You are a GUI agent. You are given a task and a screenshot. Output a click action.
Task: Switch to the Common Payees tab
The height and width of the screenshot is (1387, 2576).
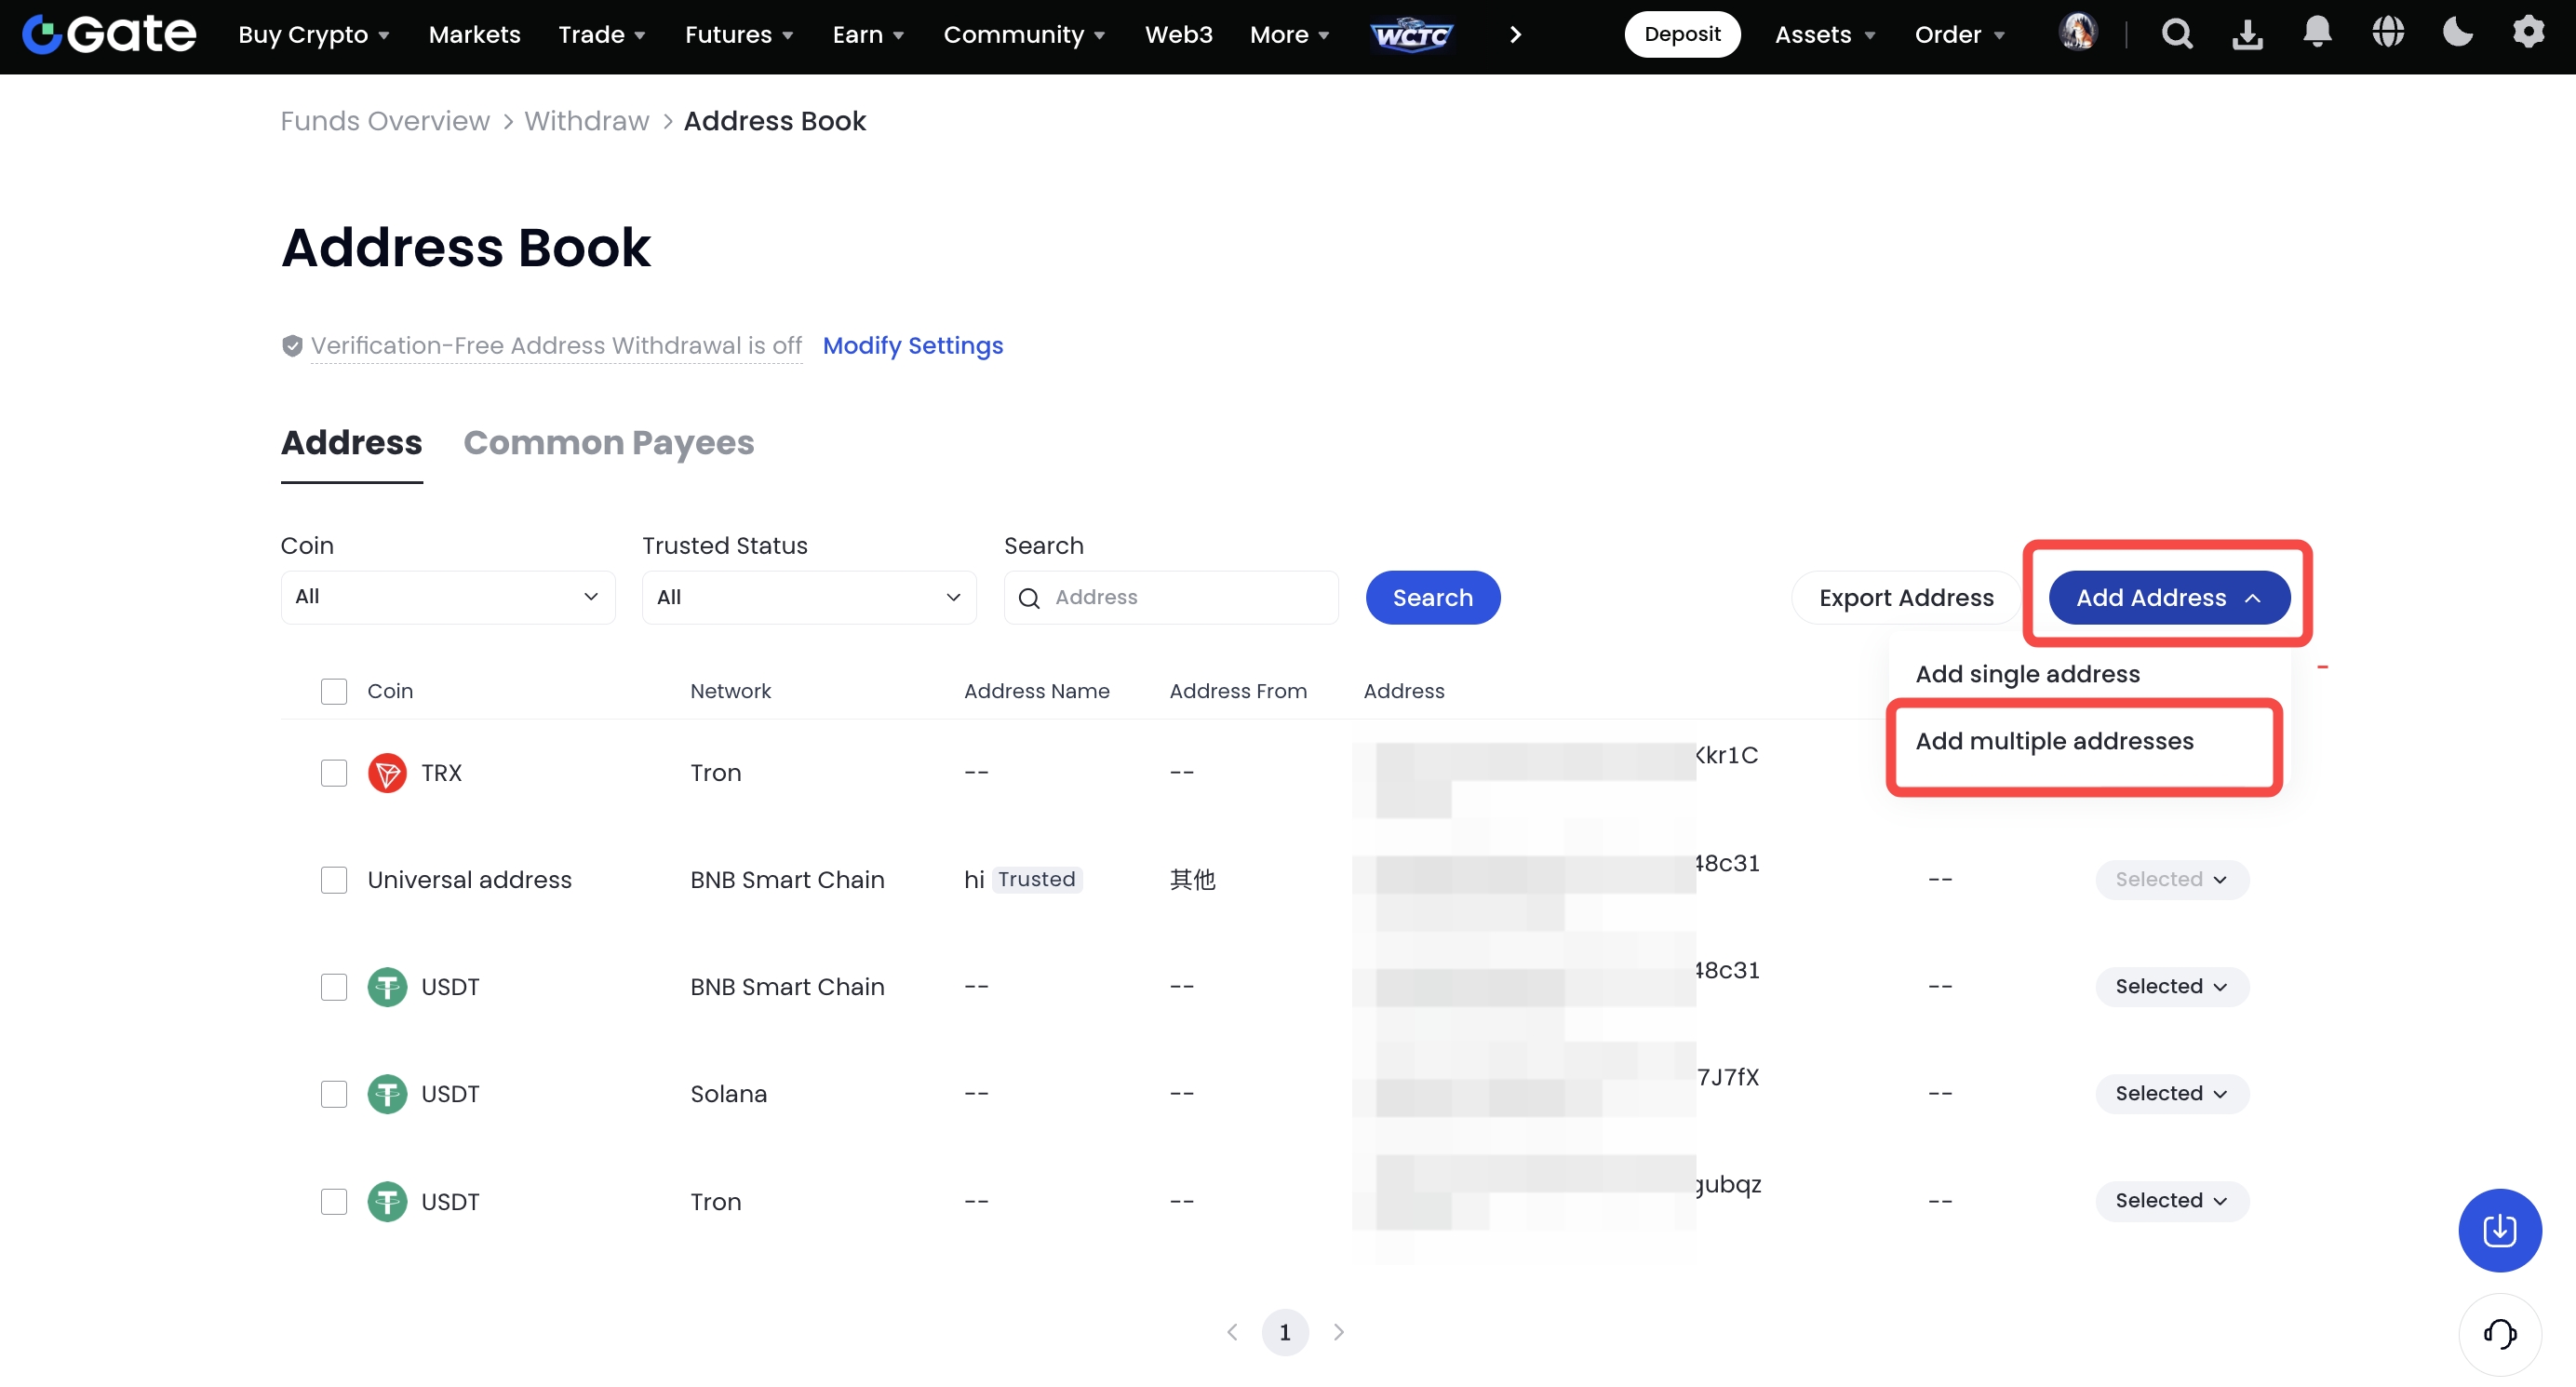coord(608,443)
